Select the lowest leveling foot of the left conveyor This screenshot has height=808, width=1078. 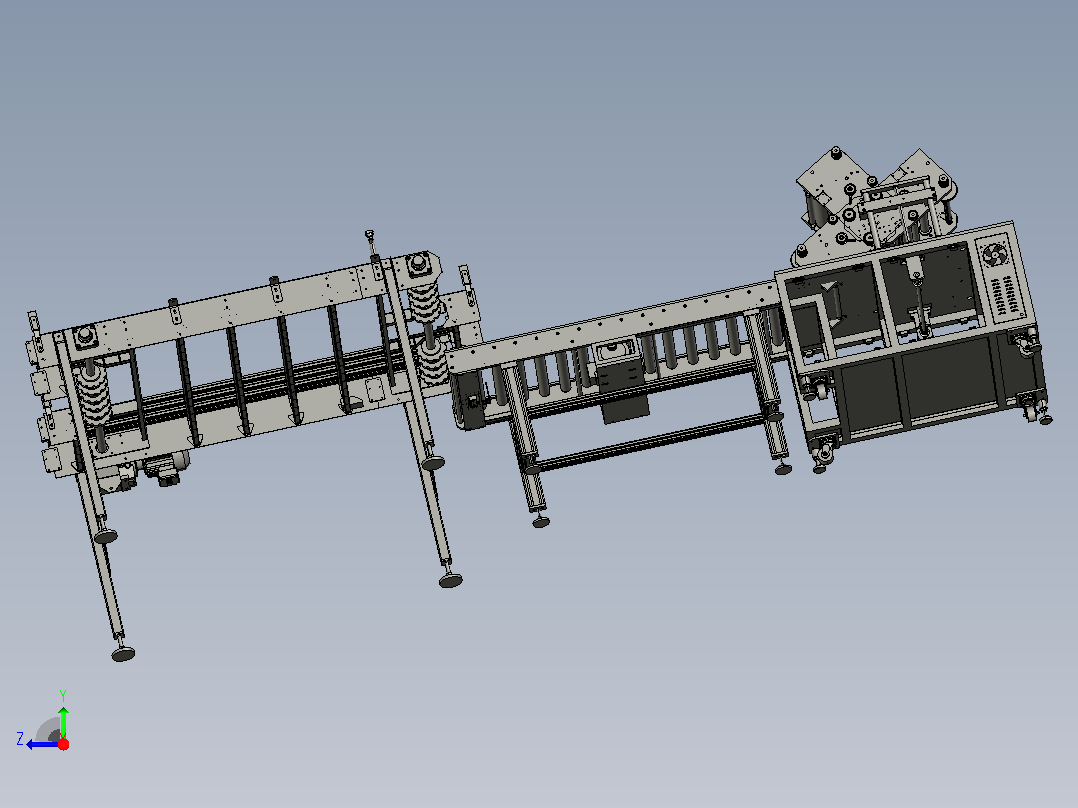point(123,652)
